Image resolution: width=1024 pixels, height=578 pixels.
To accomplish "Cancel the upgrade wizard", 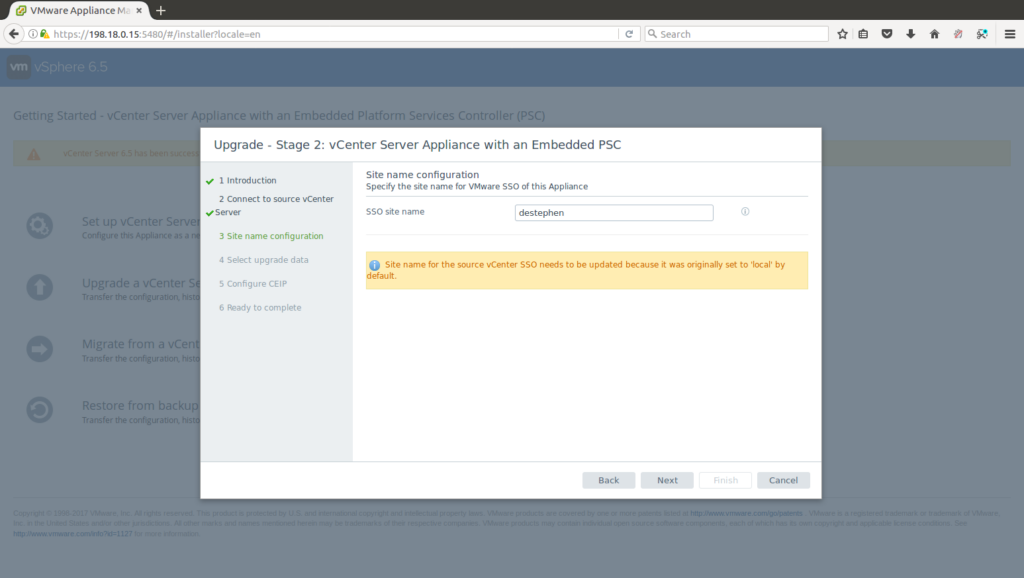I will tap(783, 480).
